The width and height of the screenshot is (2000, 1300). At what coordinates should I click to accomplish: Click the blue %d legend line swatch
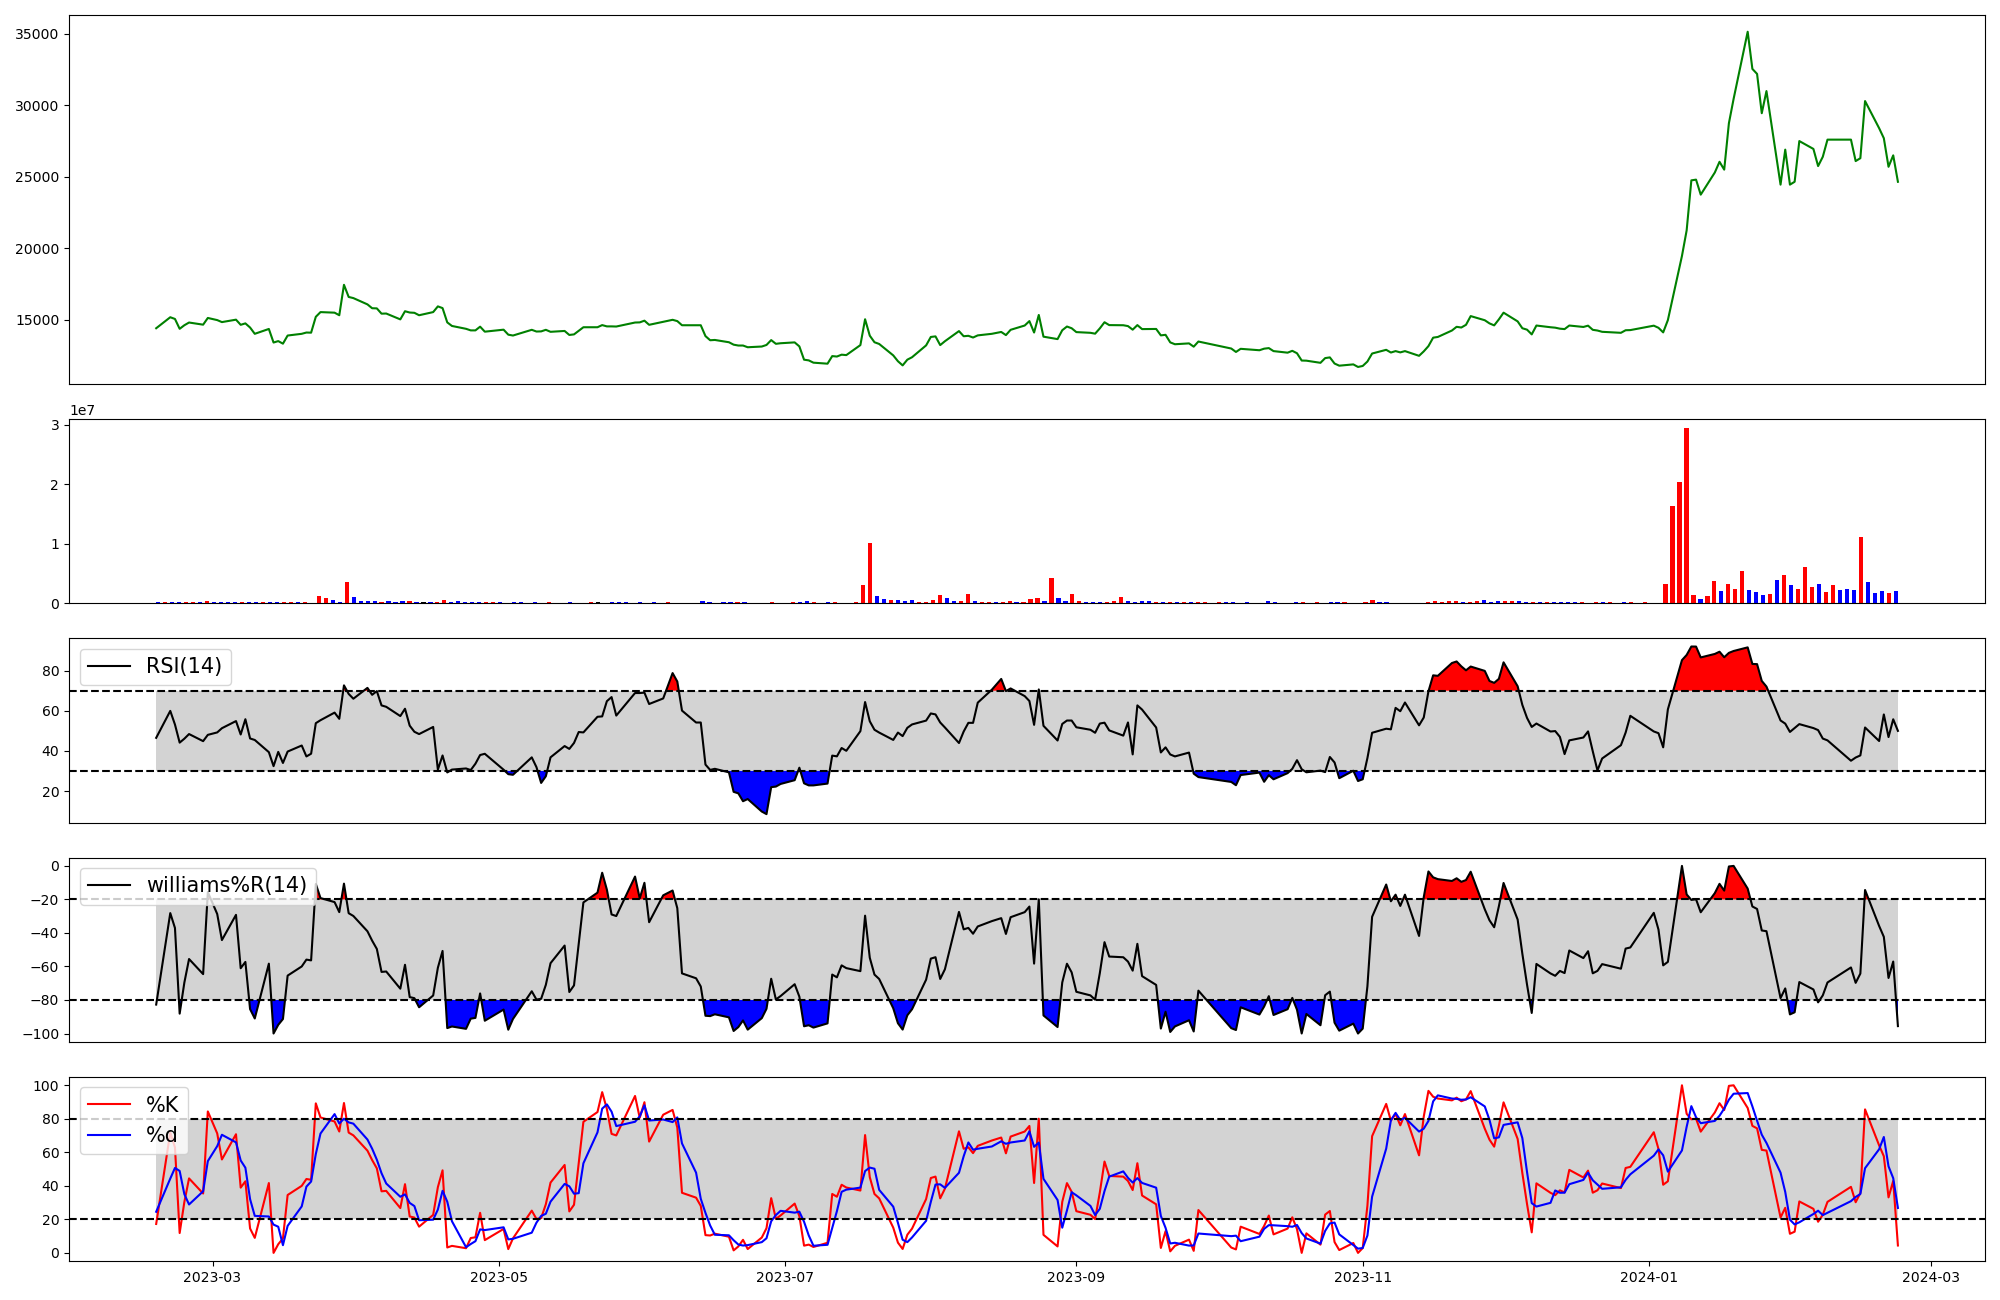pyautogui.click(x=109, y=1135)
